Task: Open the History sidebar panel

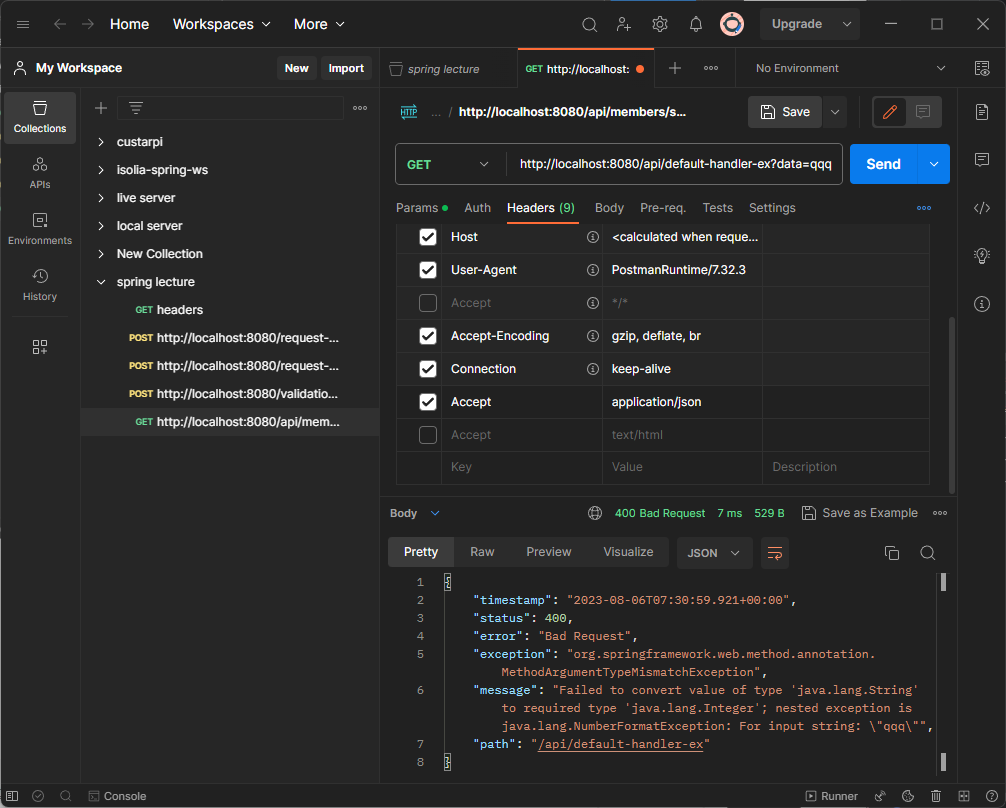Action: 40,285
